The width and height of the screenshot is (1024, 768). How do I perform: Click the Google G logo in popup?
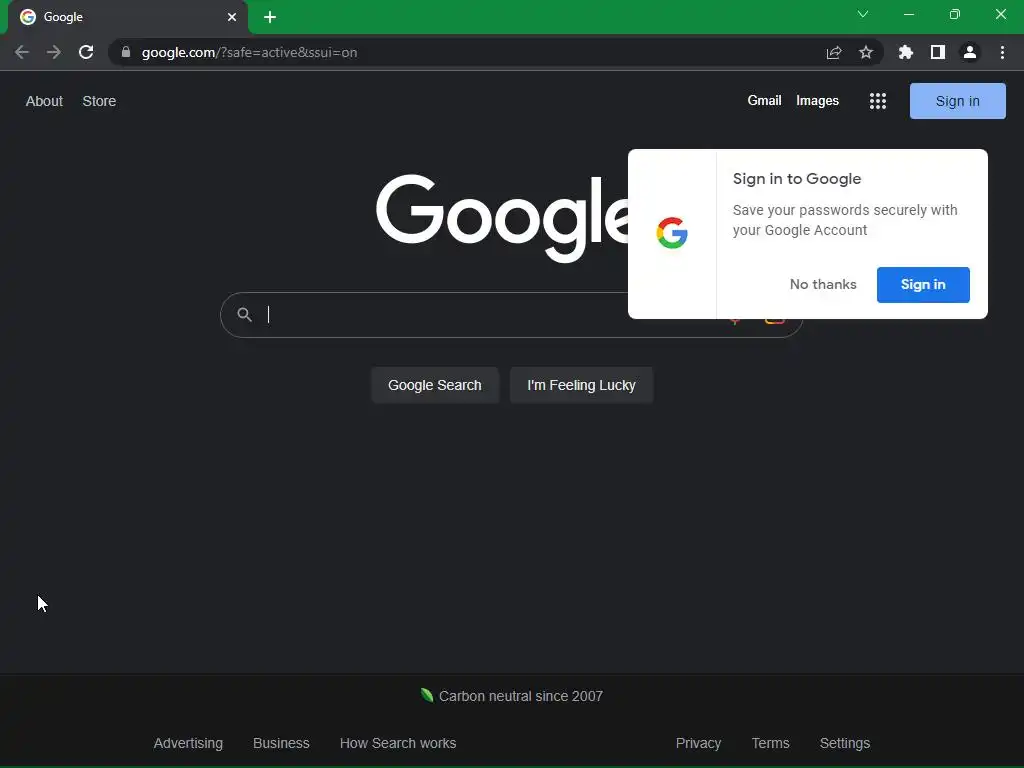(672, 233)
